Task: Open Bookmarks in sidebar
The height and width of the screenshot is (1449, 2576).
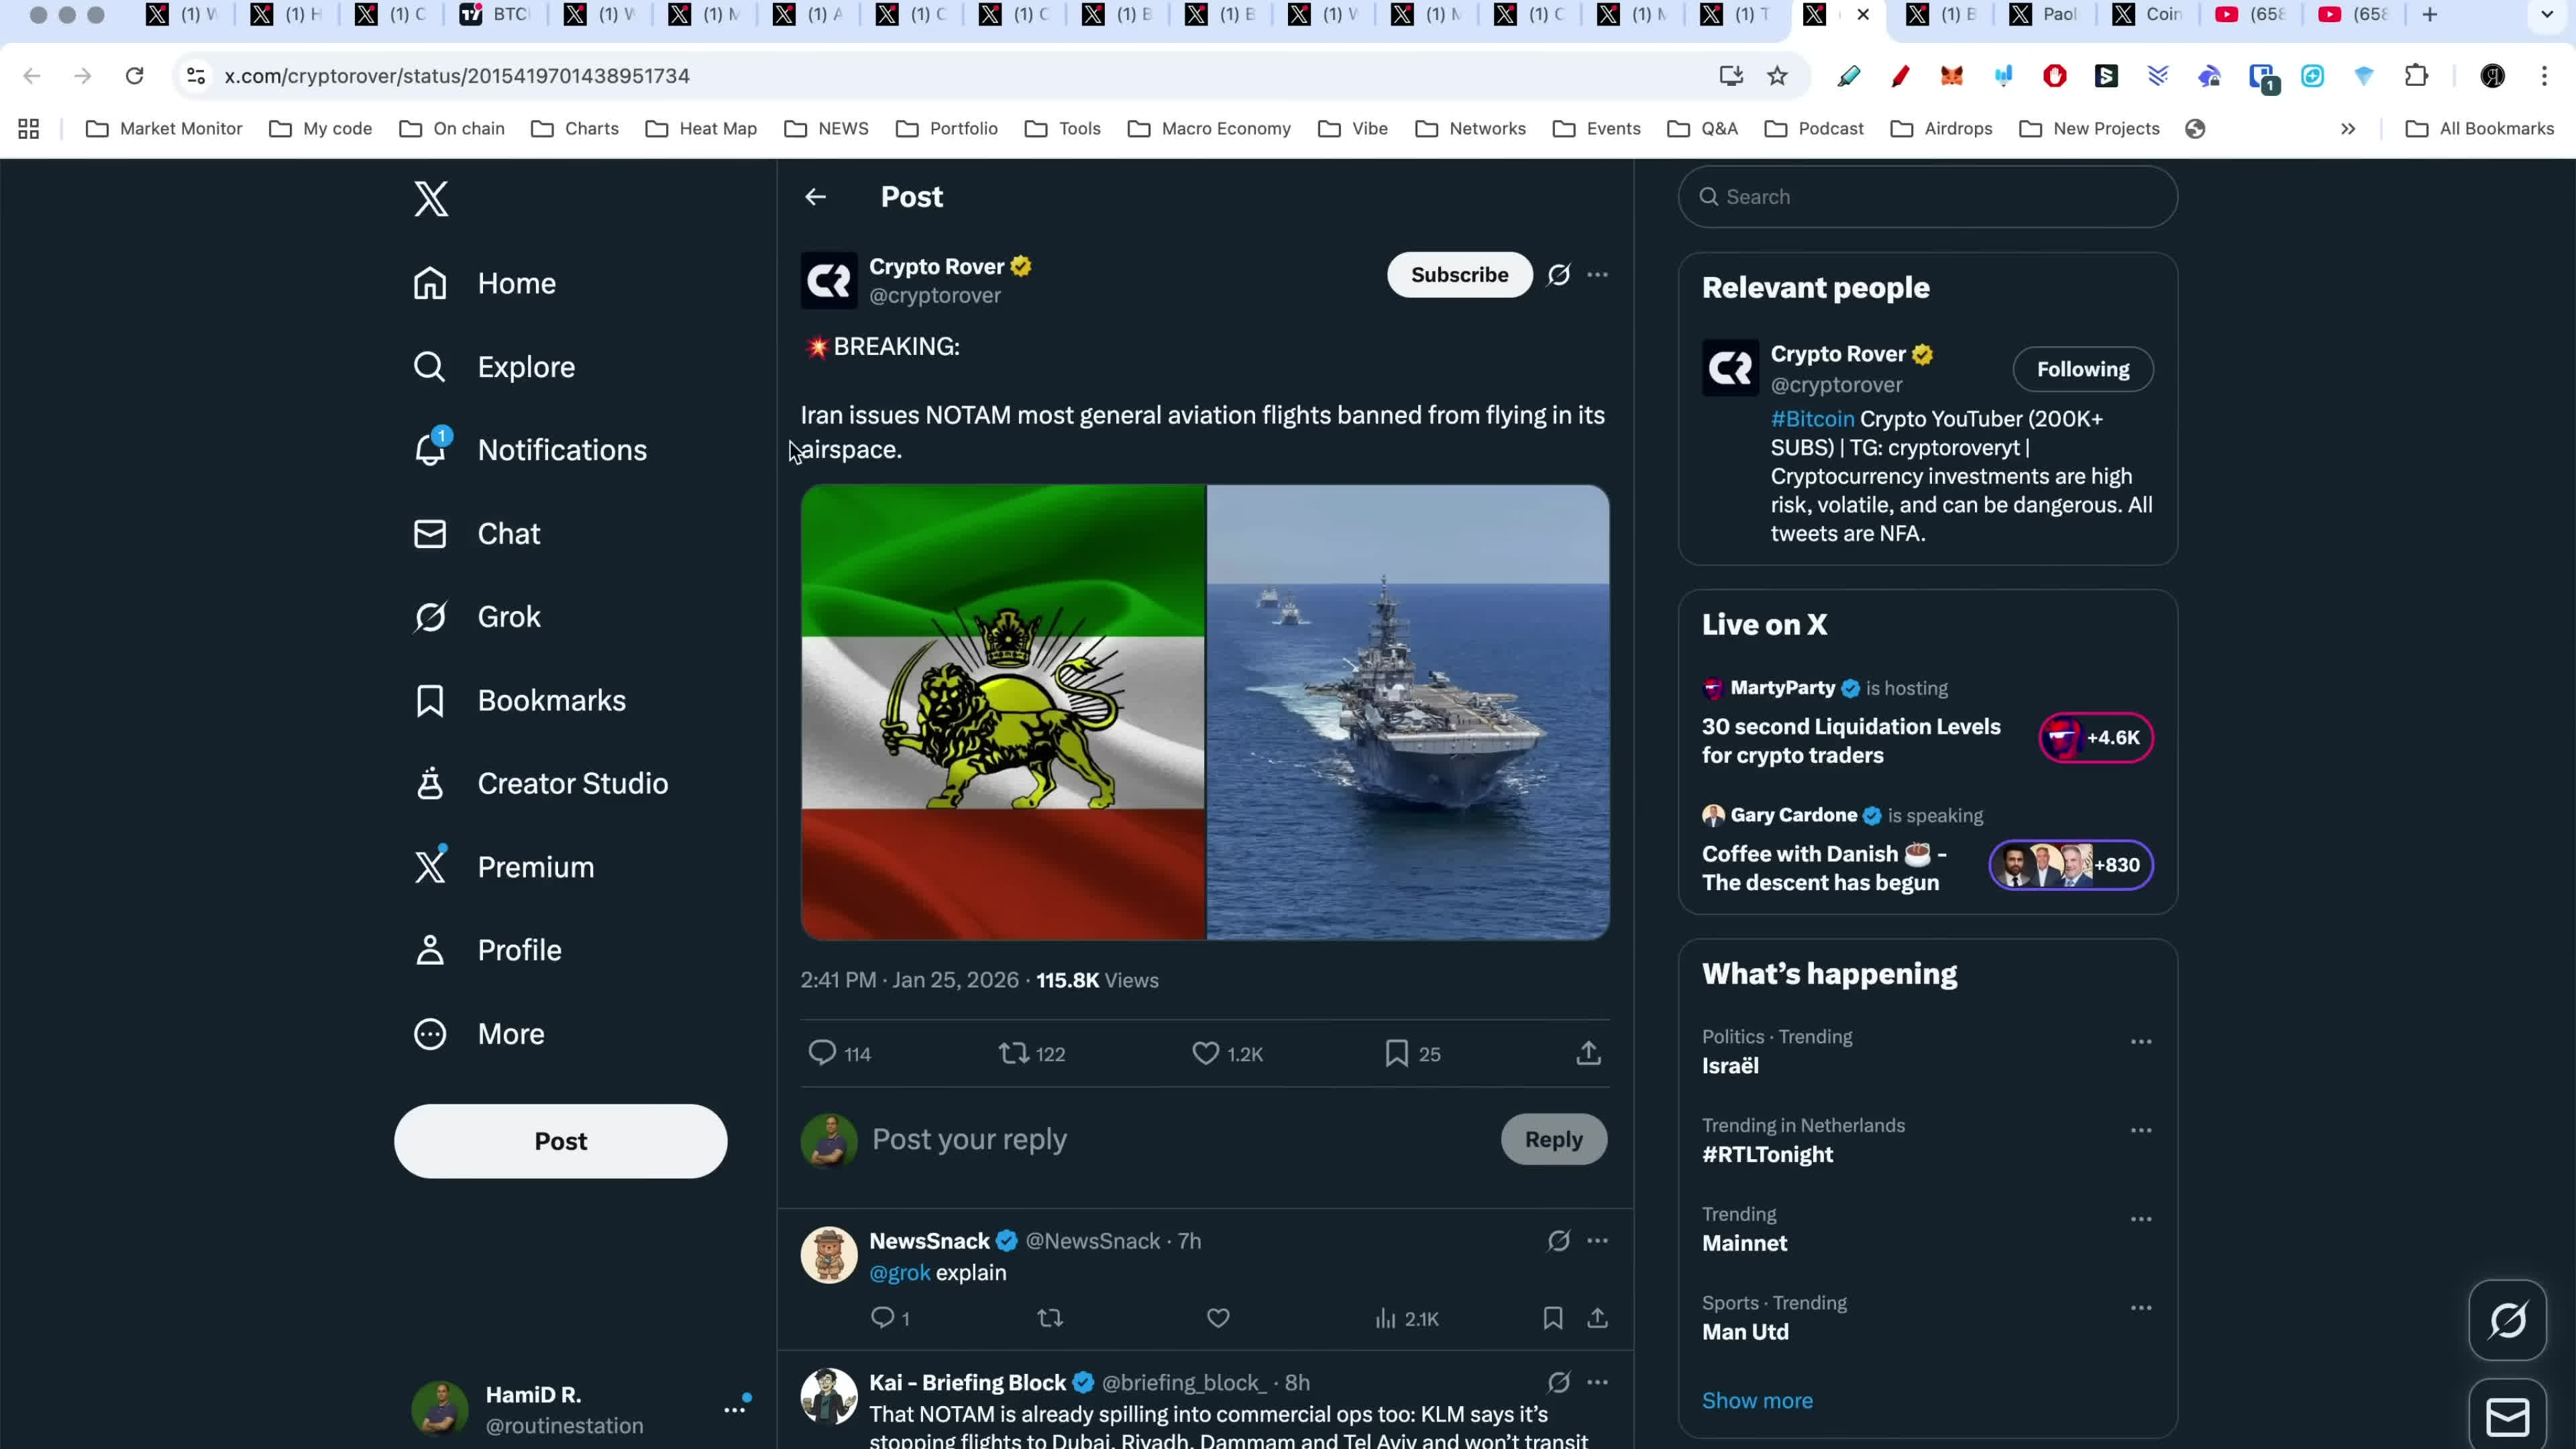Action: pyautogui.click(x=520, y=701)
